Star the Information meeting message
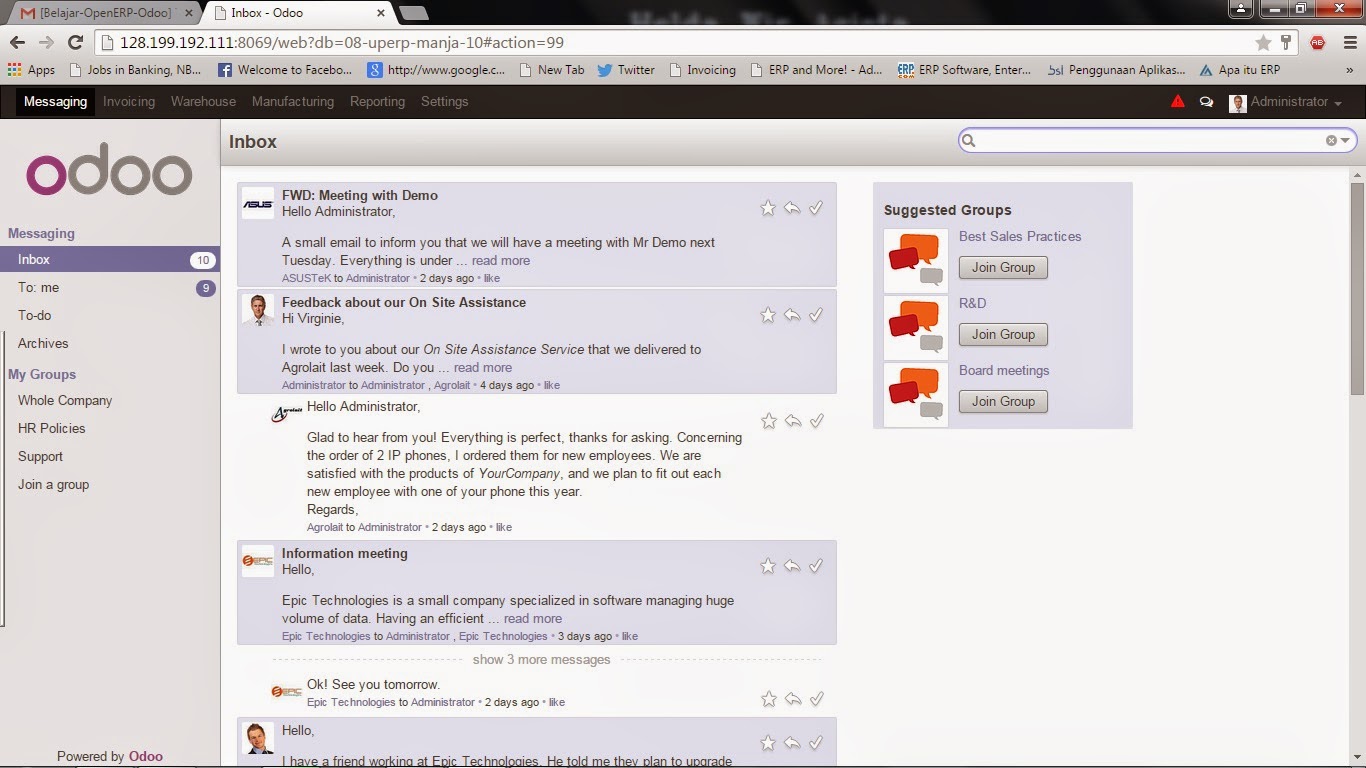This screenshot has width=1366, height=768. pyautogui.click(x=768, y=566)
